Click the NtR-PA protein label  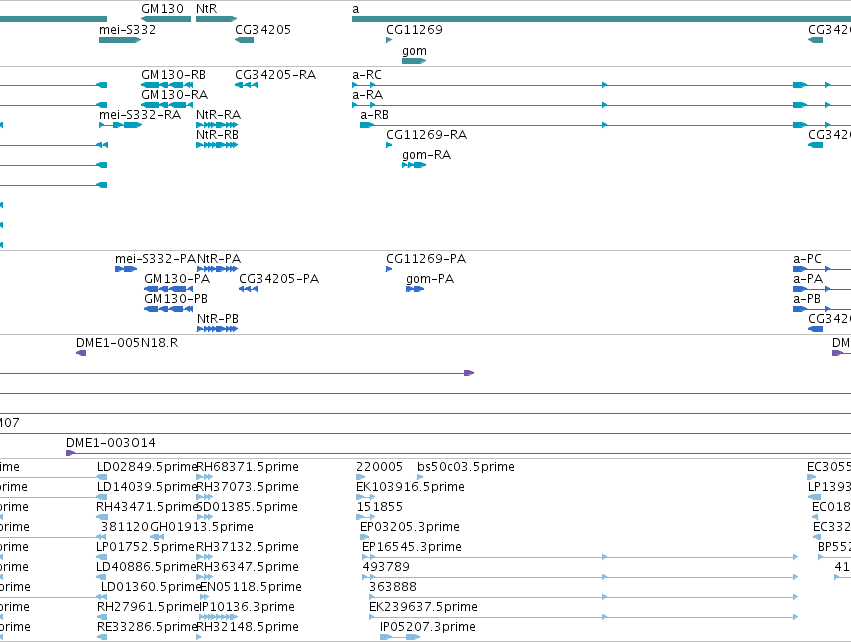(x=219, y=258)
